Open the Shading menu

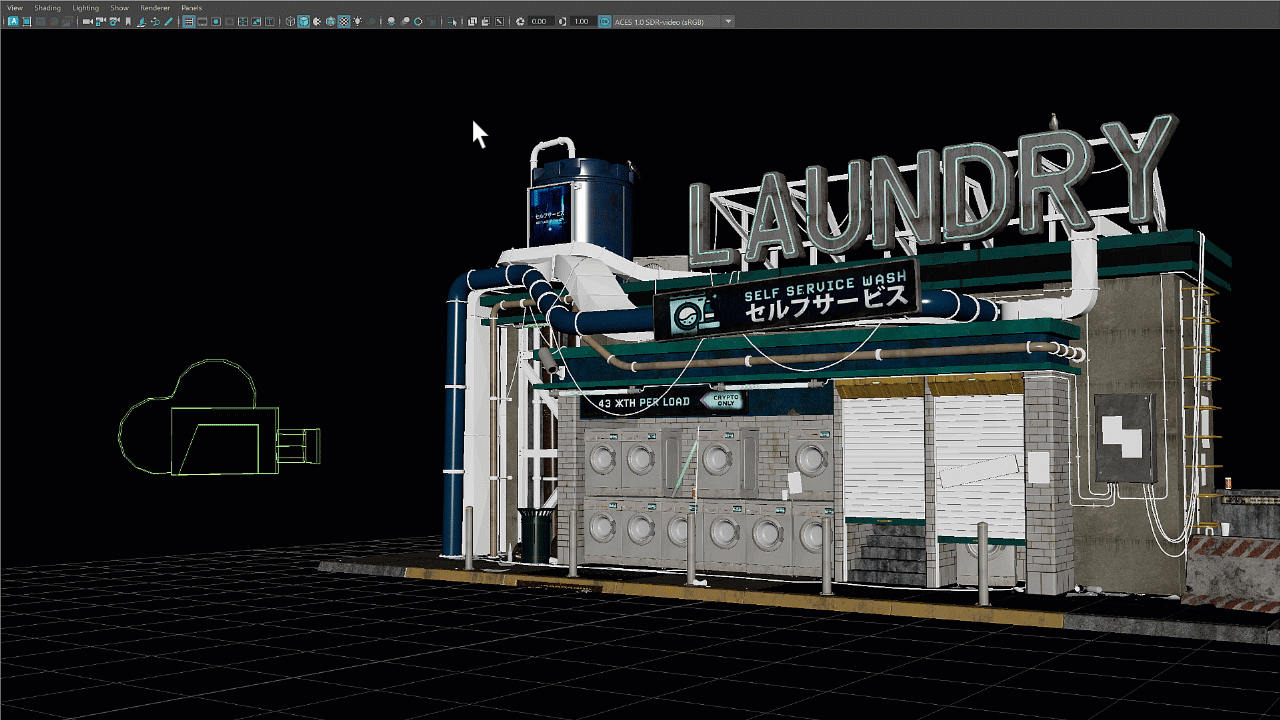pyautogui.click(x=47, y=8)
